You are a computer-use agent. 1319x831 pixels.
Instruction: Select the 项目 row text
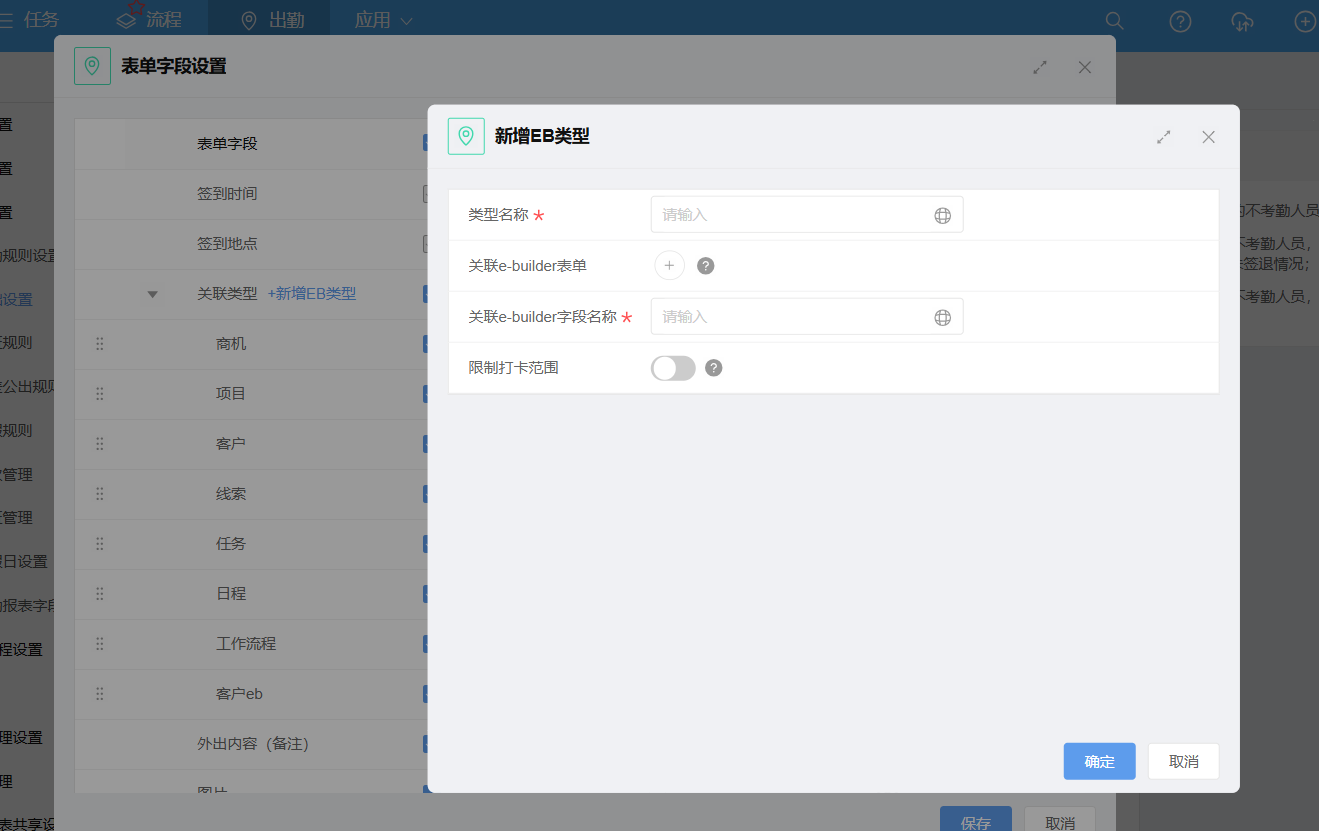[231, 394]
